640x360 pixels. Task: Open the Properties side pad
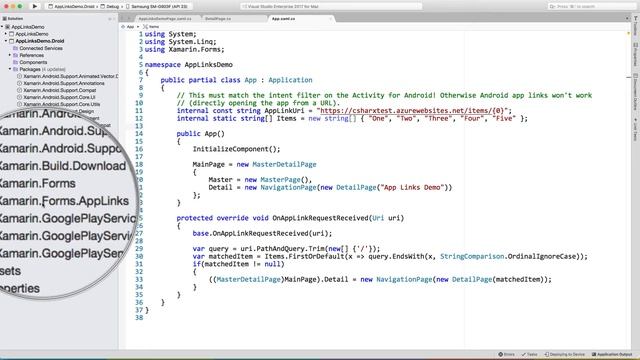click(636, 54)
